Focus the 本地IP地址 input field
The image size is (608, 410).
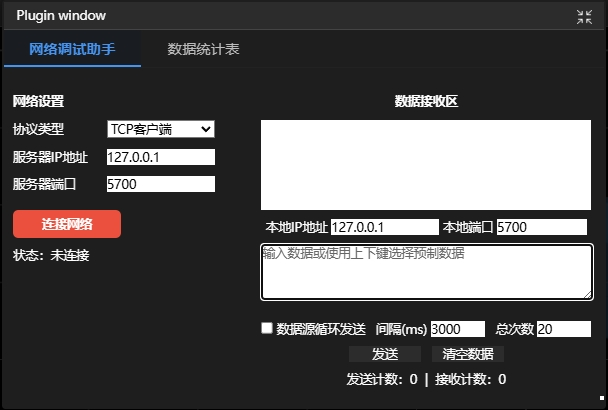(384, 227)
